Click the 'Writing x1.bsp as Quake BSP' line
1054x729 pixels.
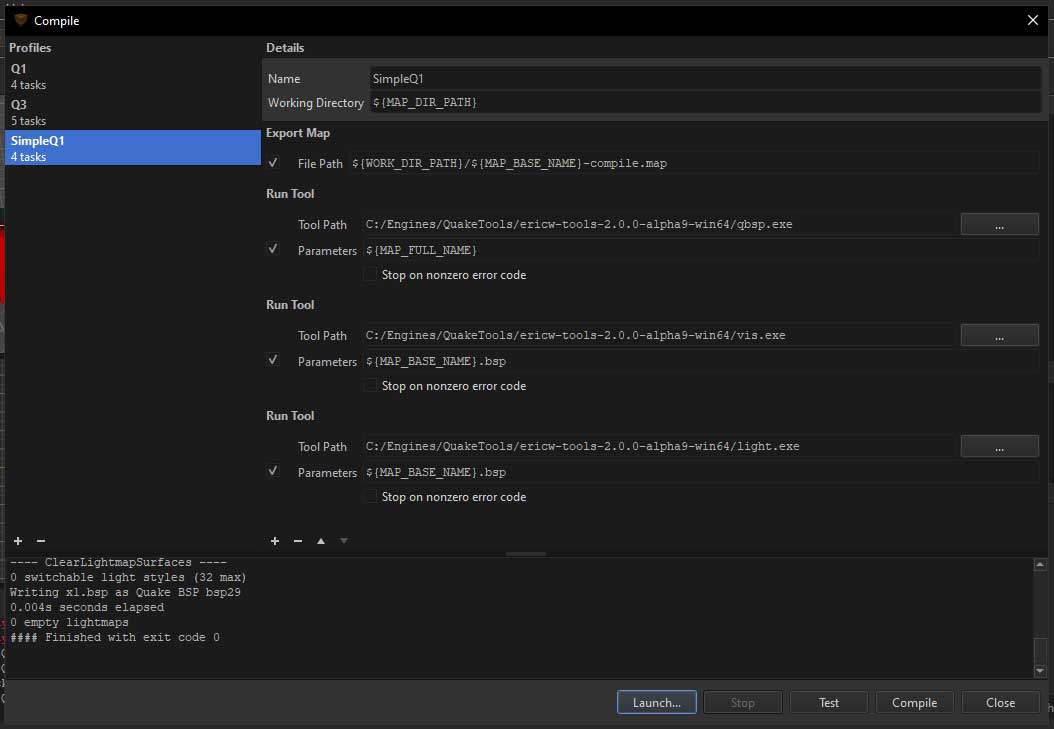[125, 592]
